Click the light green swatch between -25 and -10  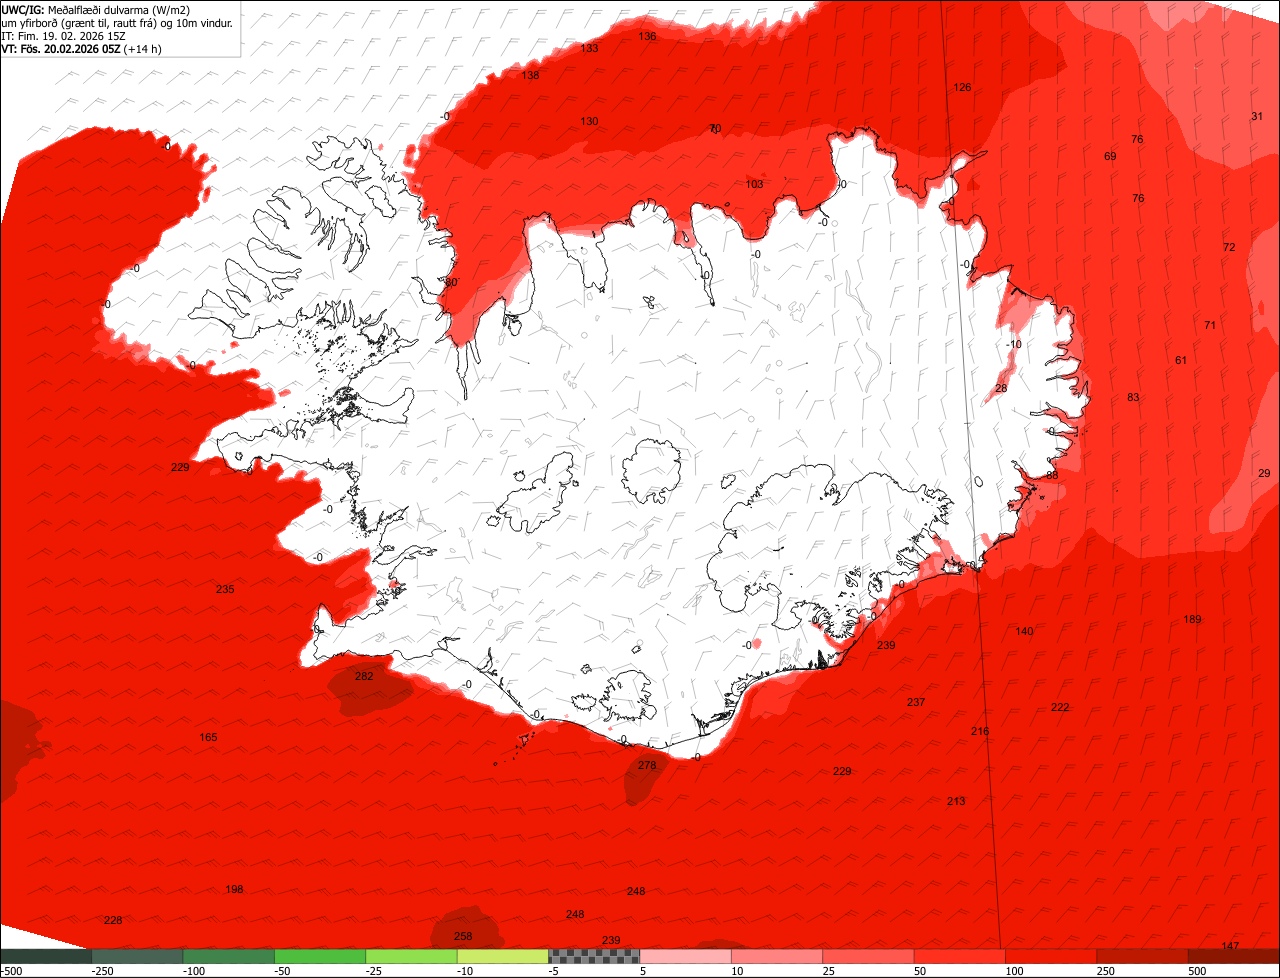pos(411,957)
